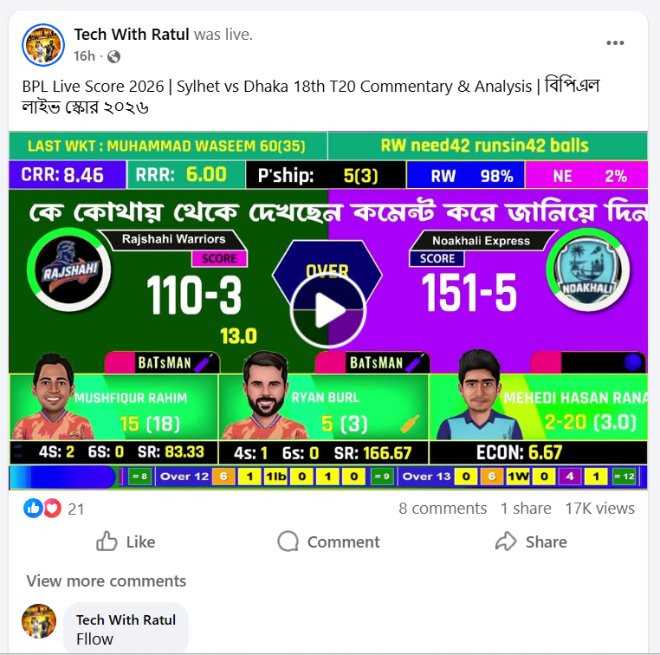
Task: Like the post
Action: click(125, 541)
